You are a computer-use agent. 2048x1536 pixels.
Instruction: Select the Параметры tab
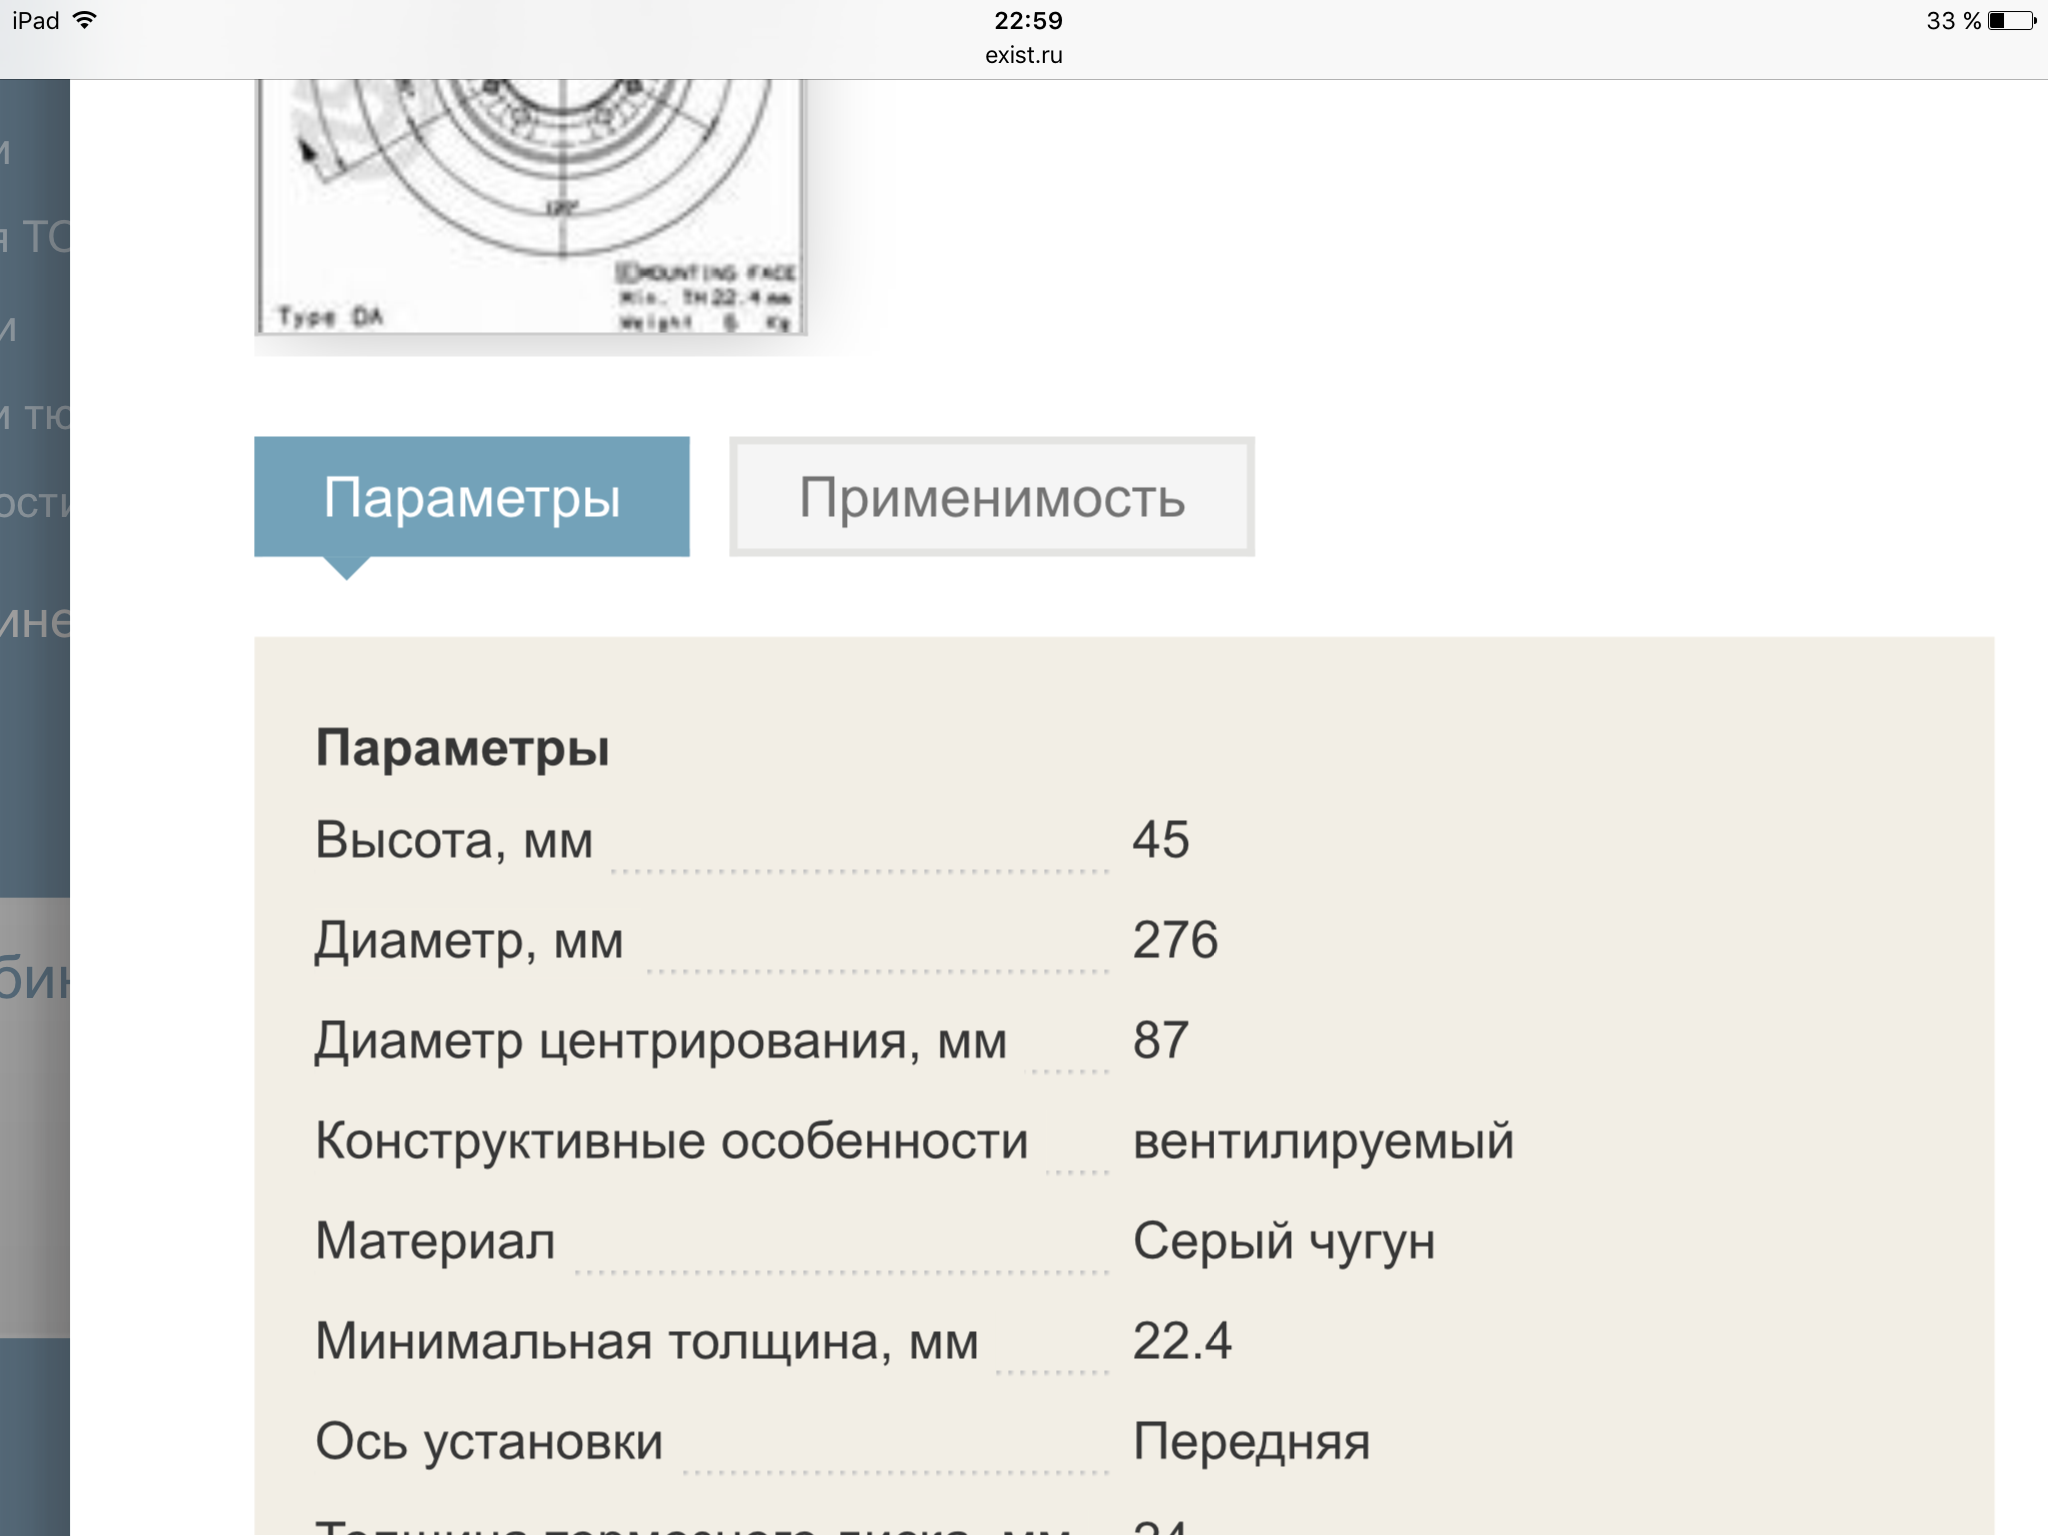(x=471, y=497)
